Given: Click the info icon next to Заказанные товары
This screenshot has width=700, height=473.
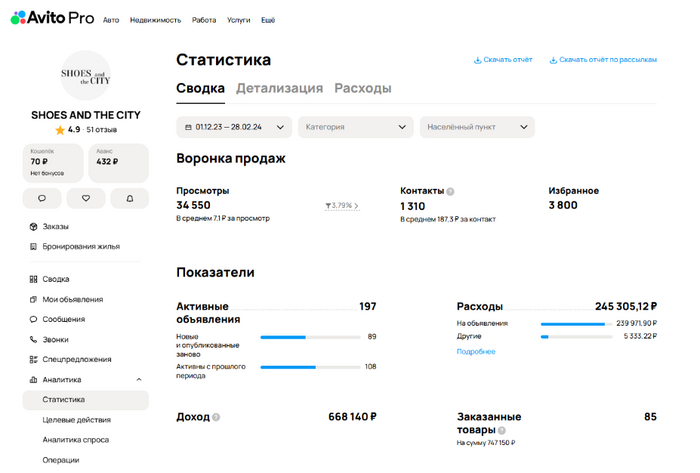Looking at the screenshot, I should tap(502, 430).
